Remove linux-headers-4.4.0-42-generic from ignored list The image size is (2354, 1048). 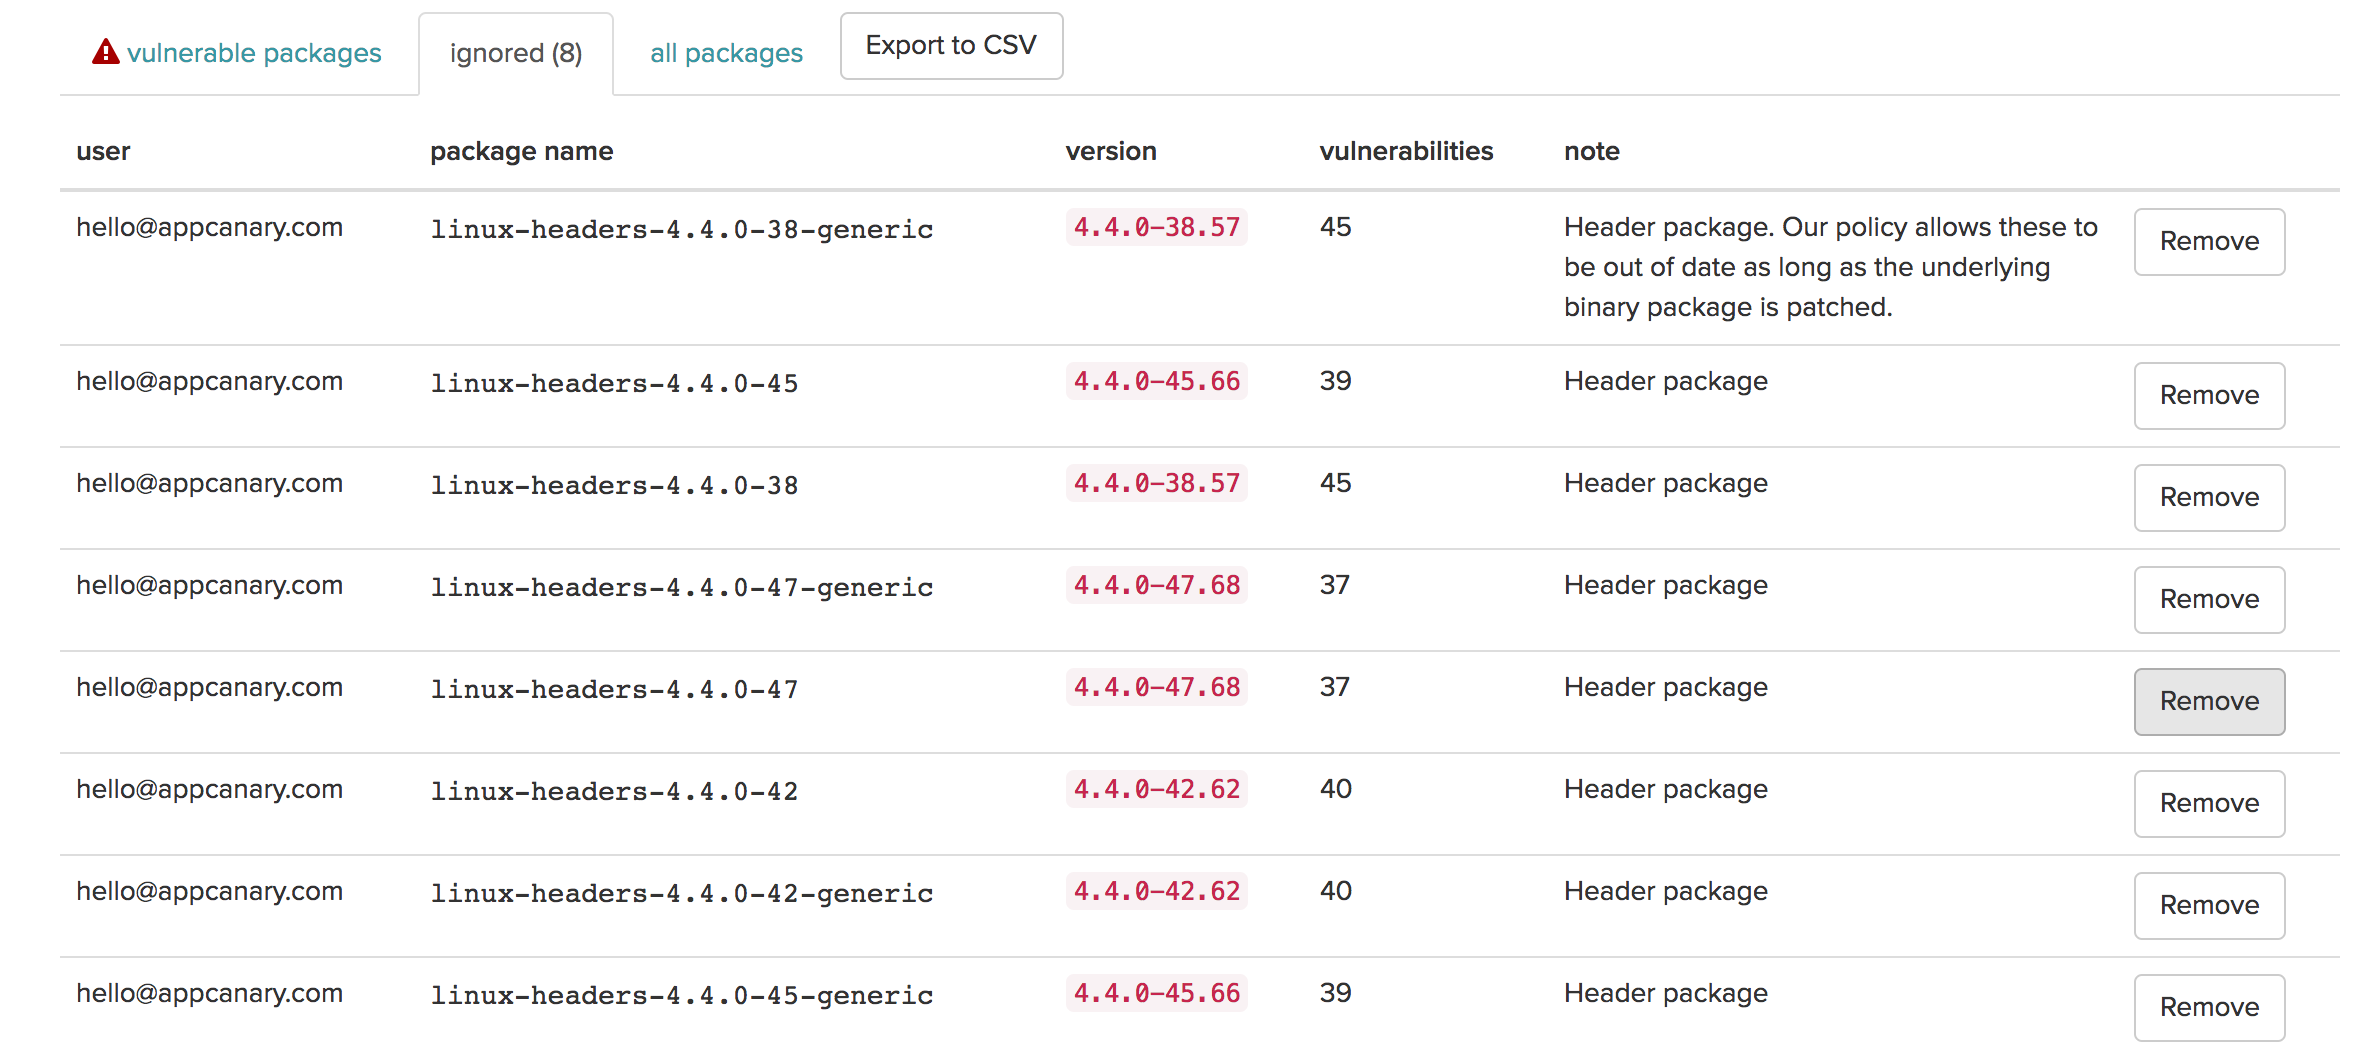coord(2209,906)
